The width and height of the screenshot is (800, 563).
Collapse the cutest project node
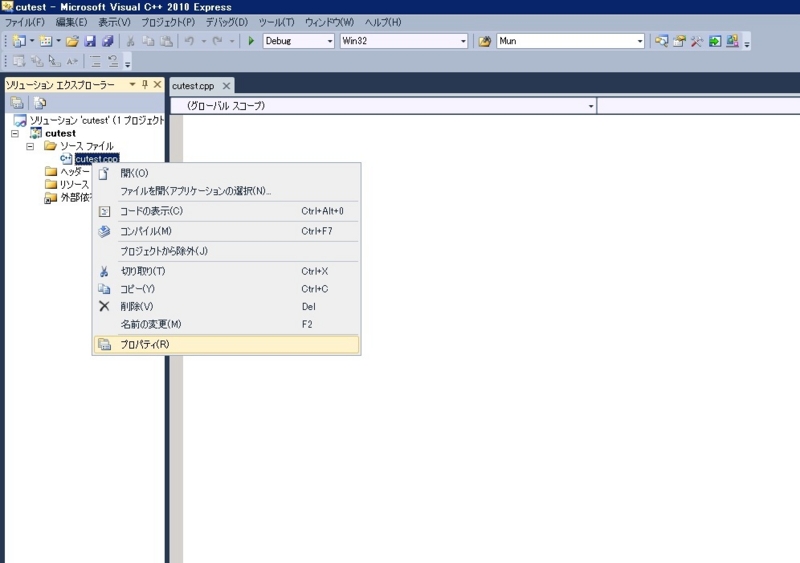pyautogui.click(x=15, y=133)
